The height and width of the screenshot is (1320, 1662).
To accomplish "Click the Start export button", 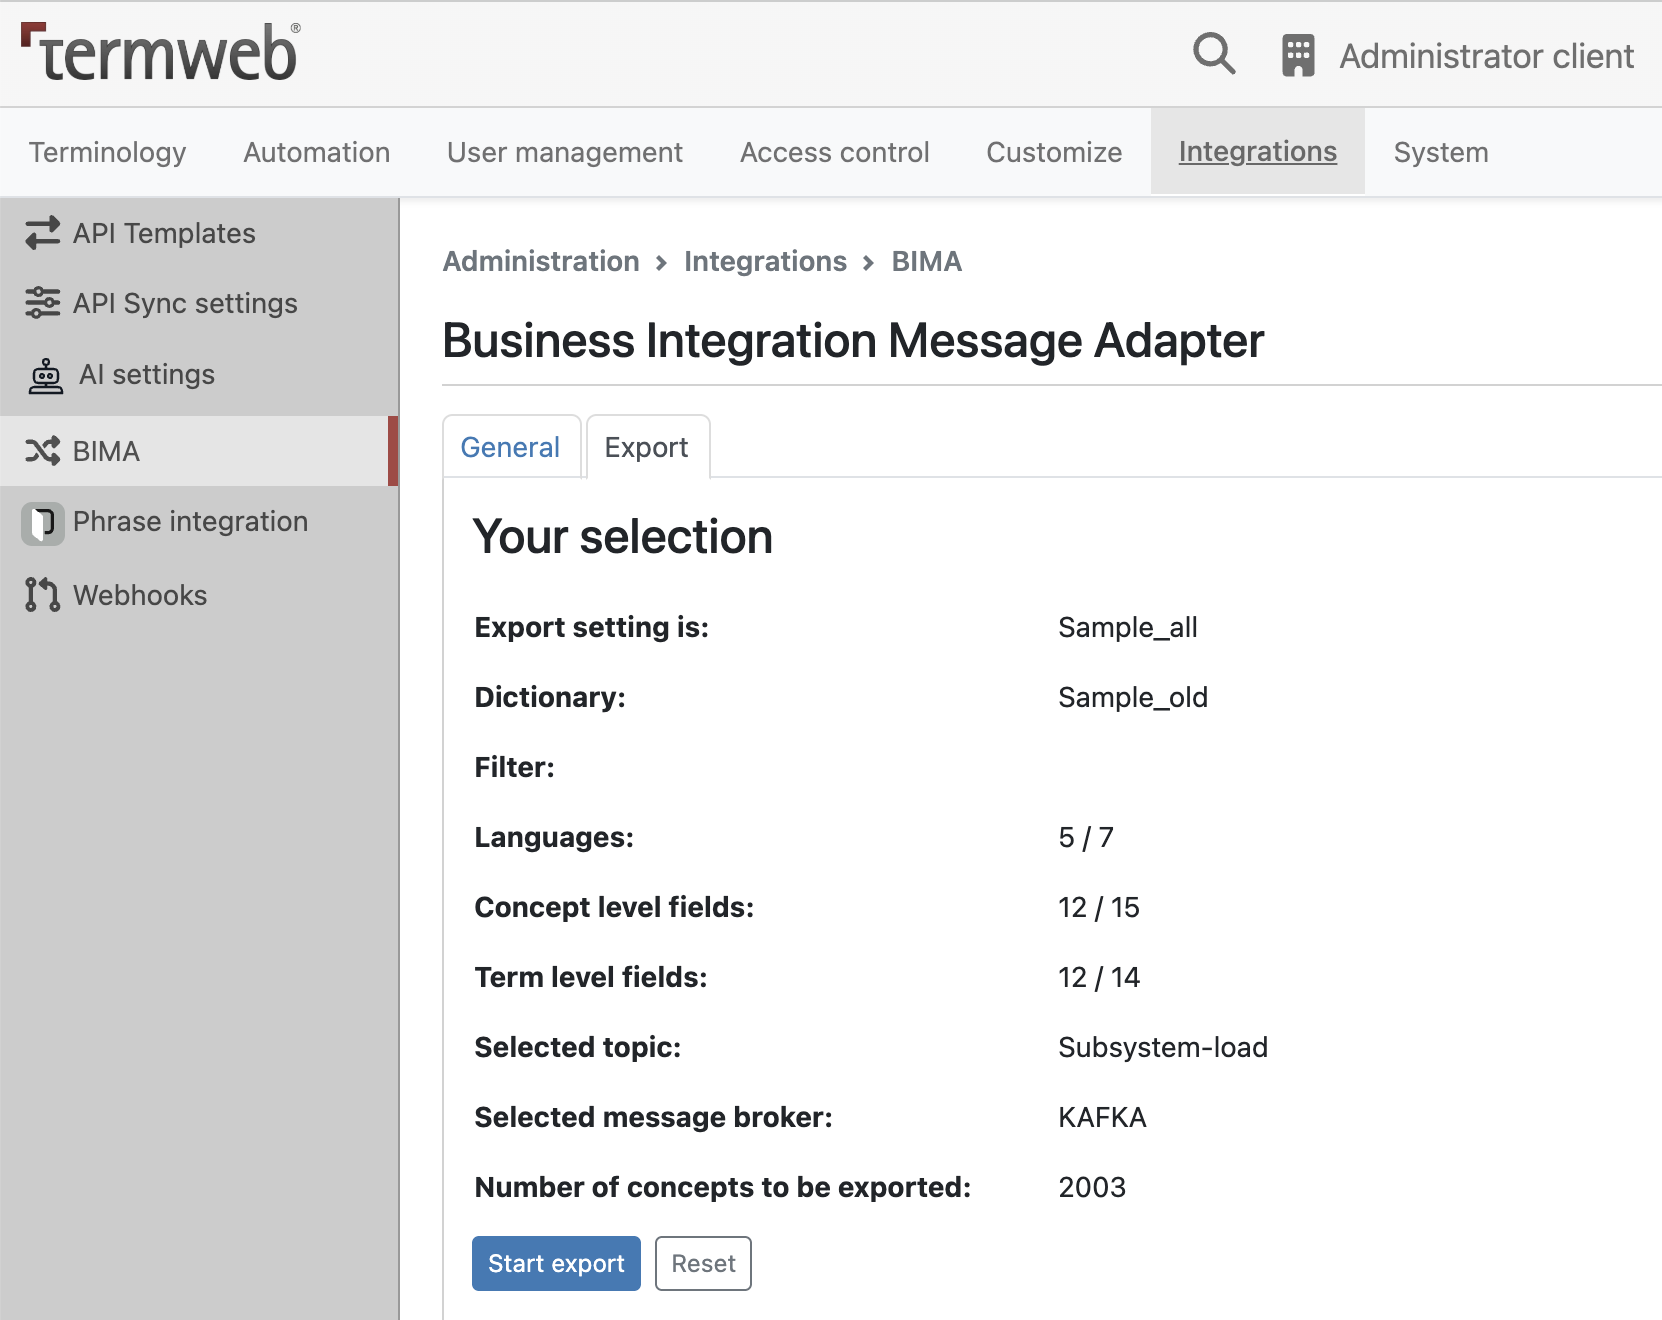I will 556,1264.
